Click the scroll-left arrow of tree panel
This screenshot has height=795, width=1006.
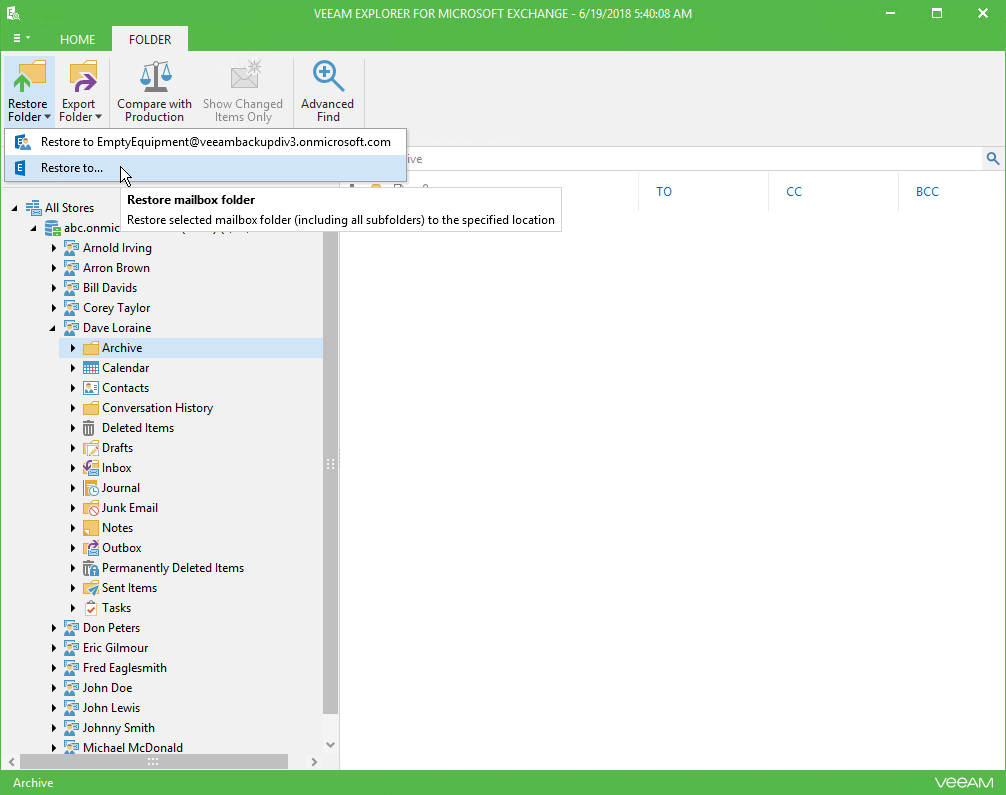[12, 762]
